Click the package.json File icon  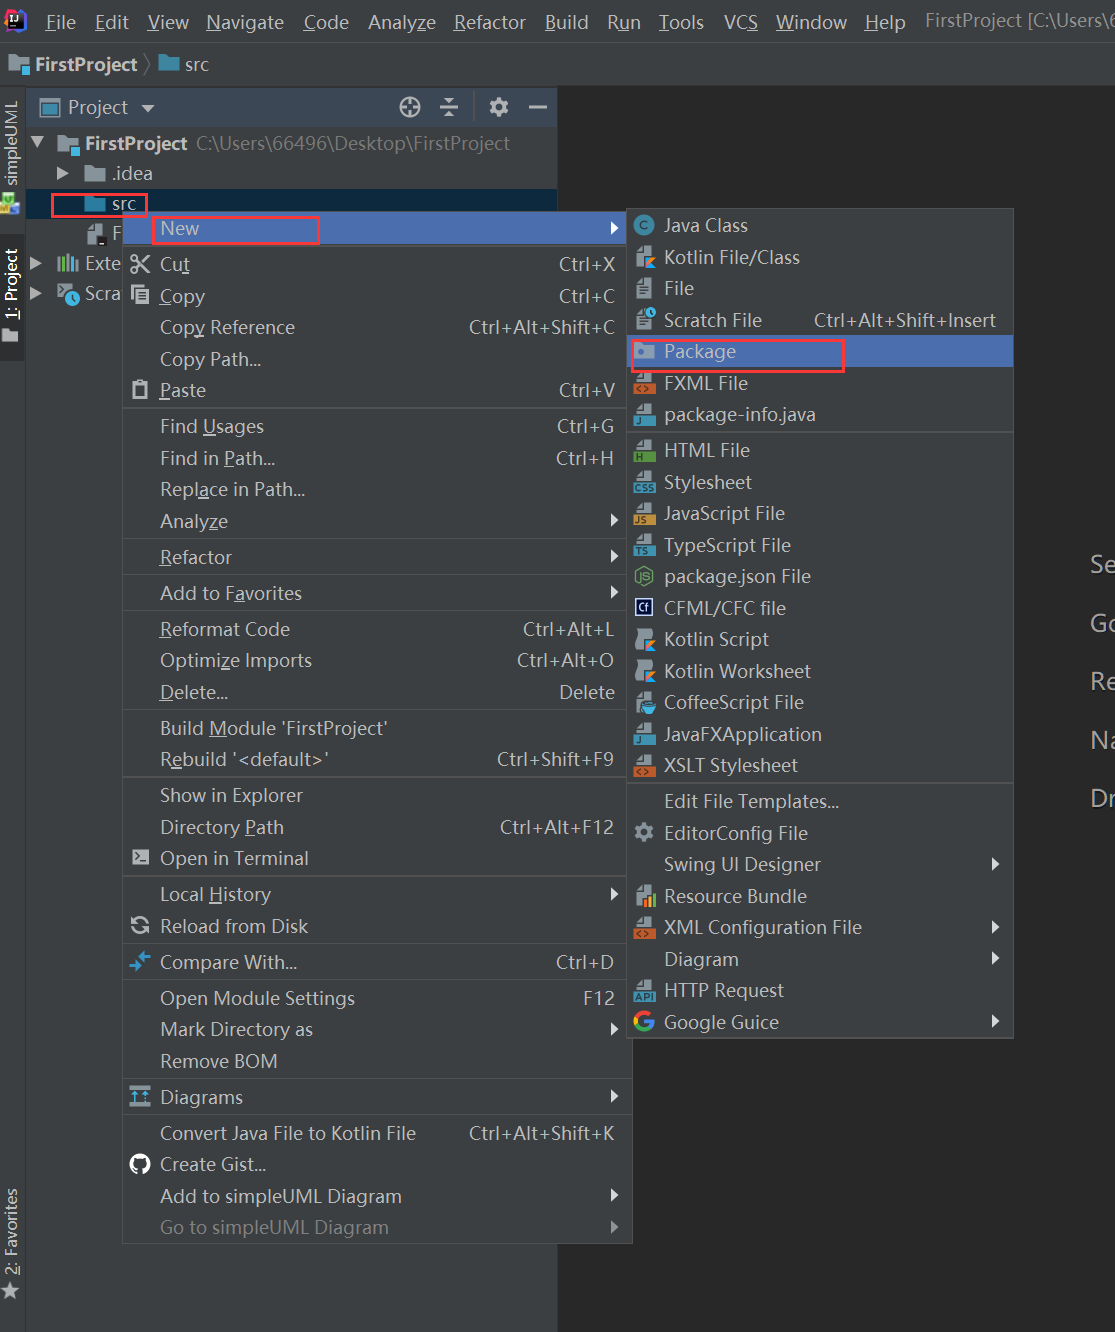(645, 576)
